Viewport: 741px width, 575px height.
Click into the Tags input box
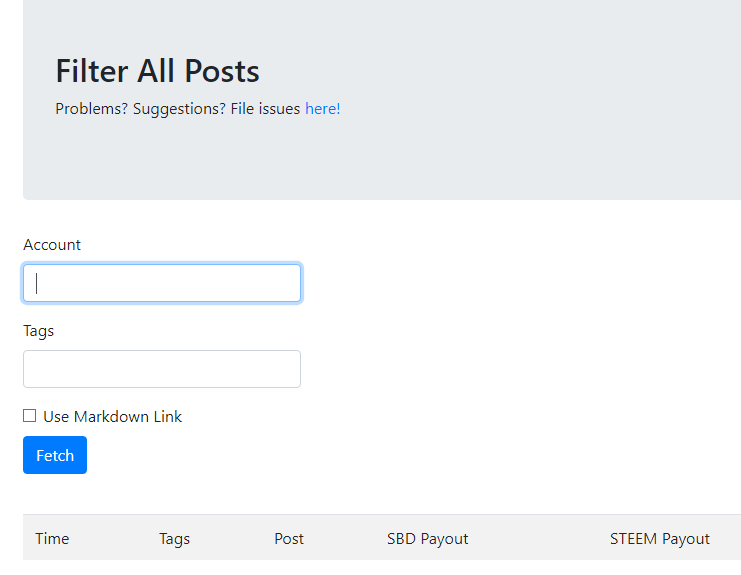coord(162,369)
